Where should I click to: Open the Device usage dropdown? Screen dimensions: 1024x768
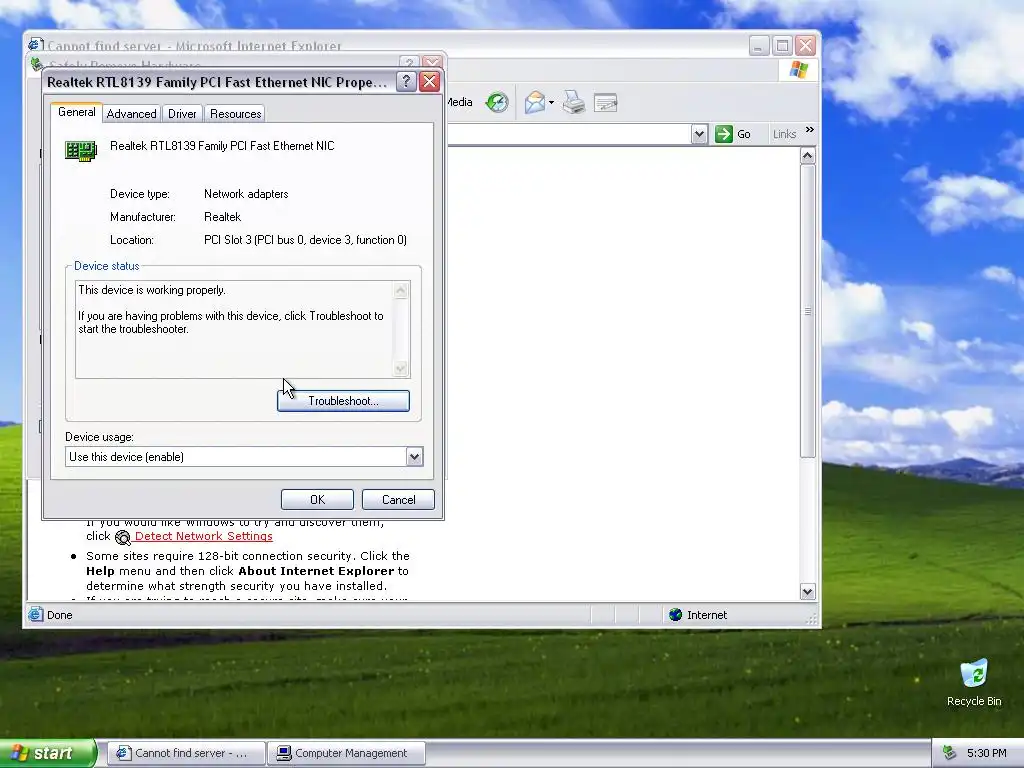point(414,456)
